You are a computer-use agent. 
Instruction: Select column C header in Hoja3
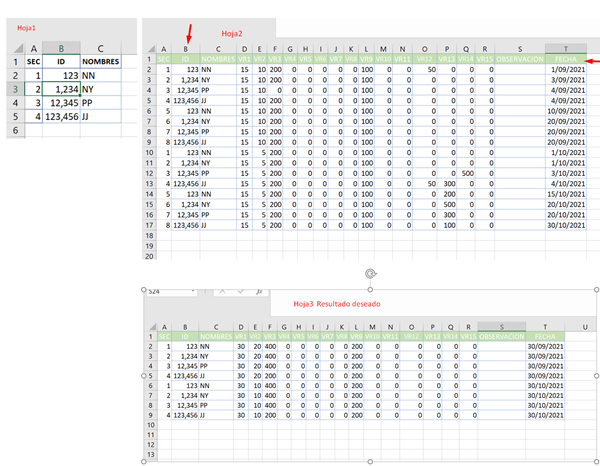pos(216,327)
